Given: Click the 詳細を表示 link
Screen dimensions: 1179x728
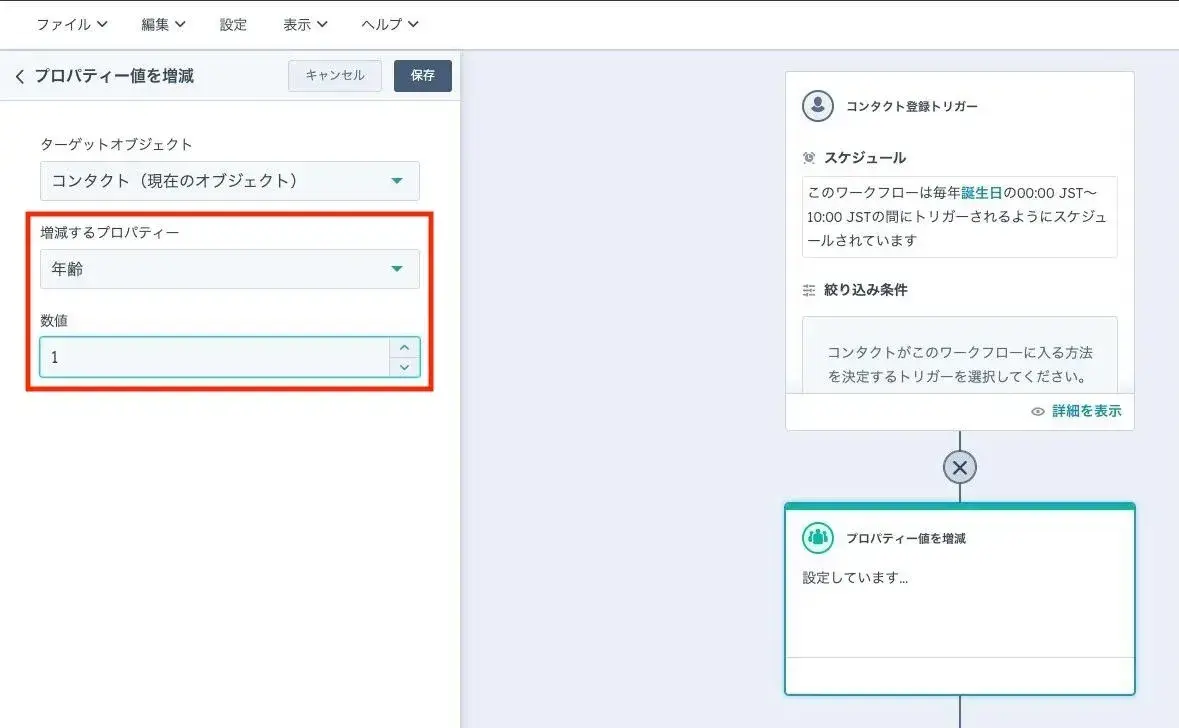Looking at the screenshot, I should point(1087,411).
